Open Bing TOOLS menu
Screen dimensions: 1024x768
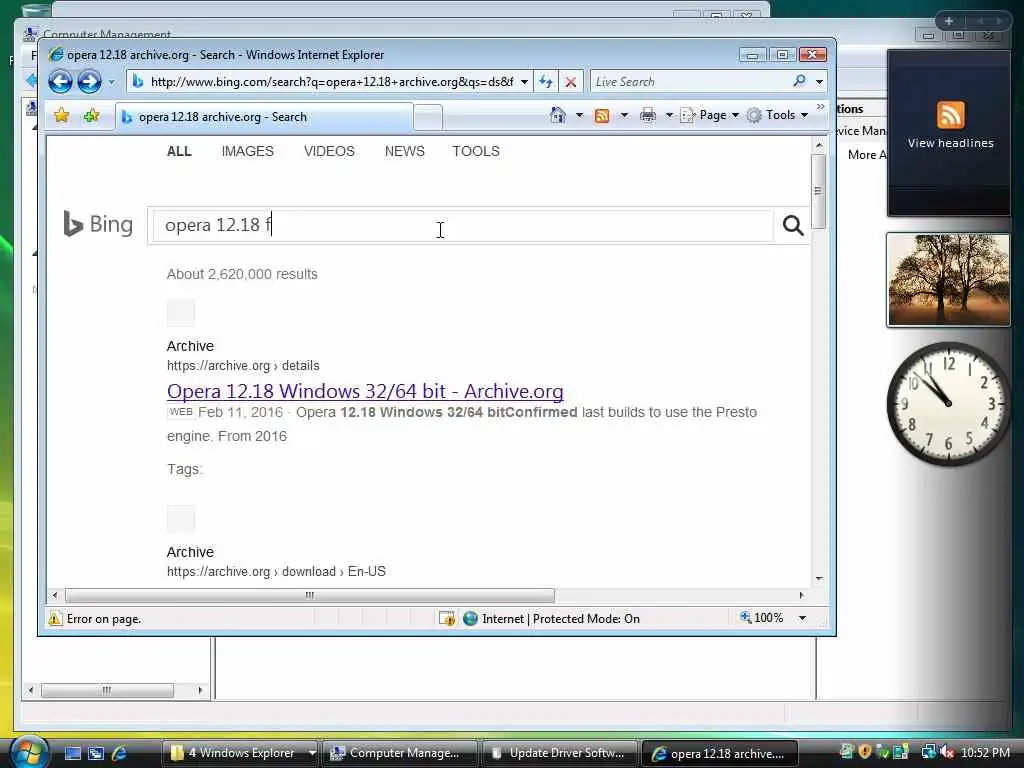[476, 152]
